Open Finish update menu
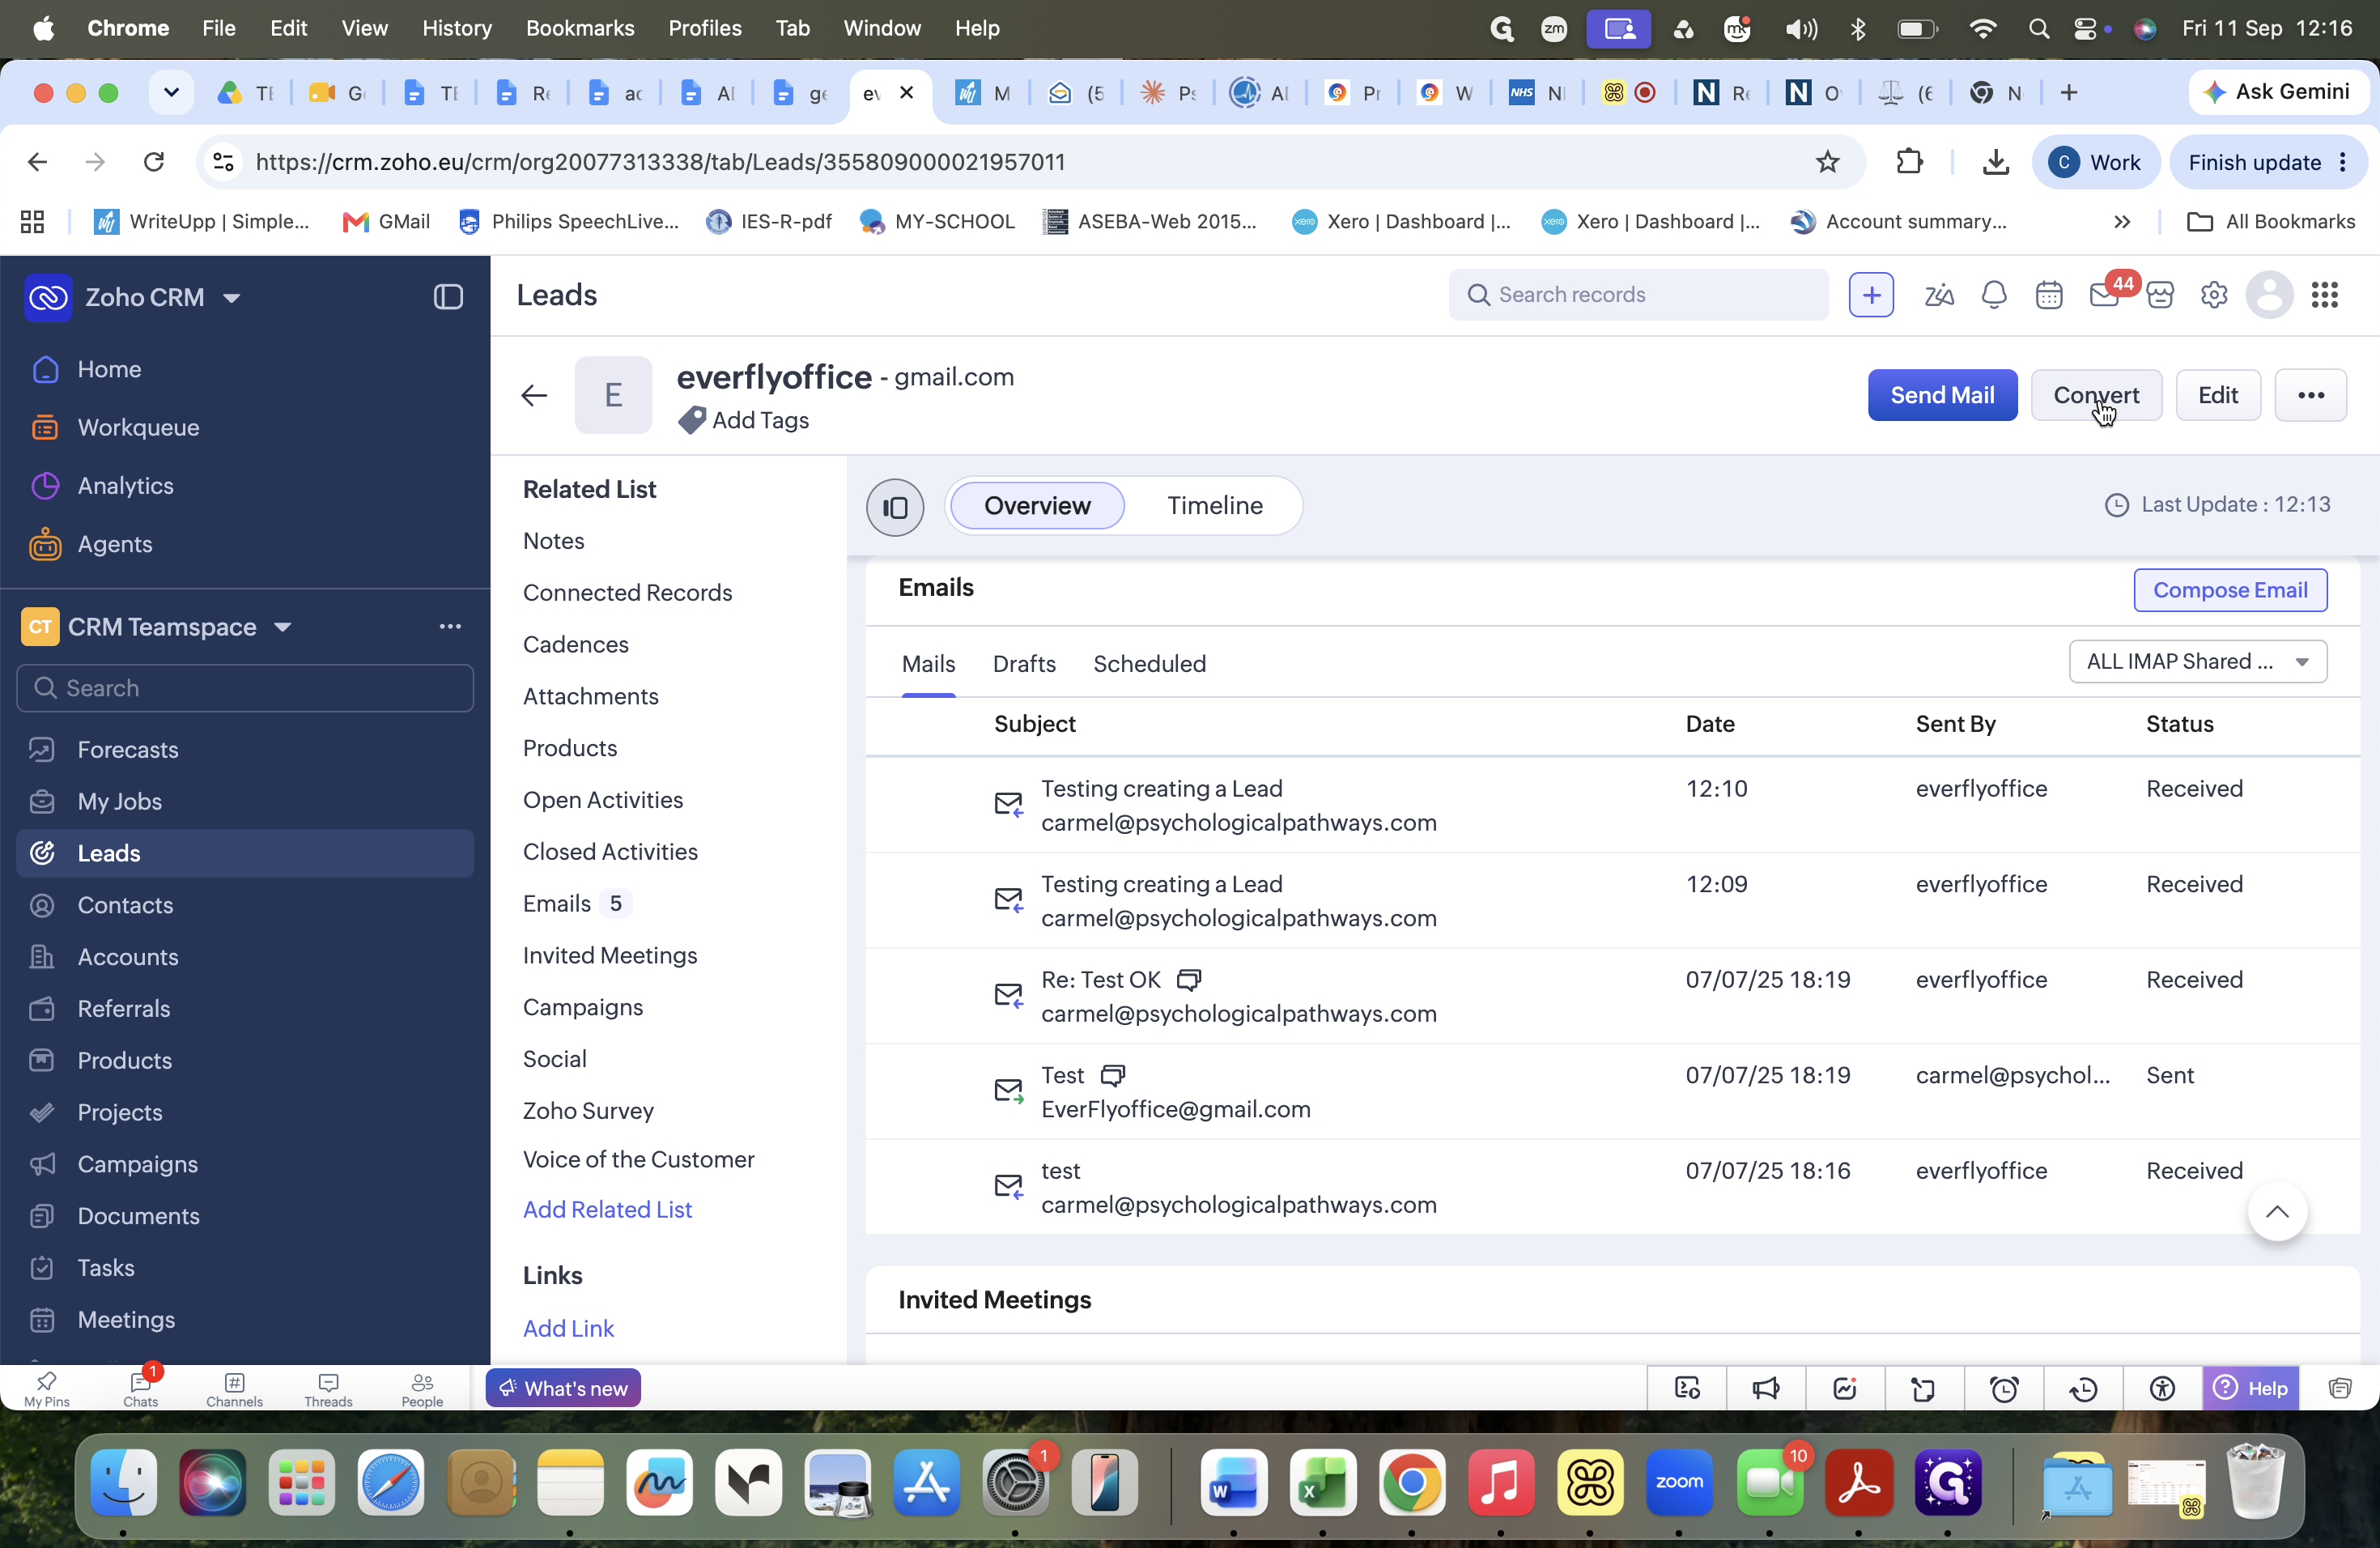2380x1548 pixels. (x=2268, y=162)
